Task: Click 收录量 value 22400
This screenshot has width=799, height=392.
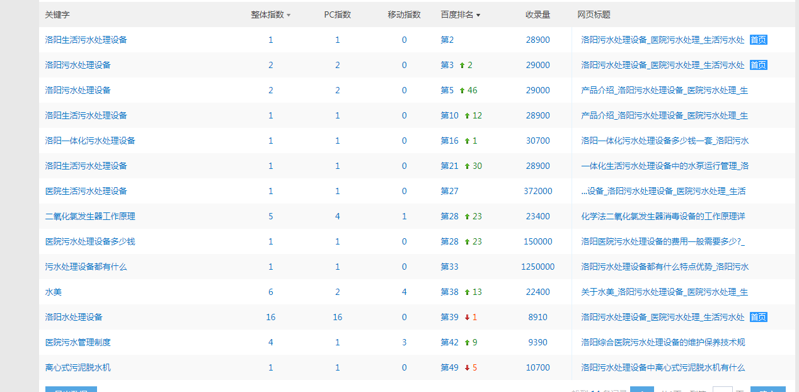Action: pyautogui.click(x=538, y=292)
